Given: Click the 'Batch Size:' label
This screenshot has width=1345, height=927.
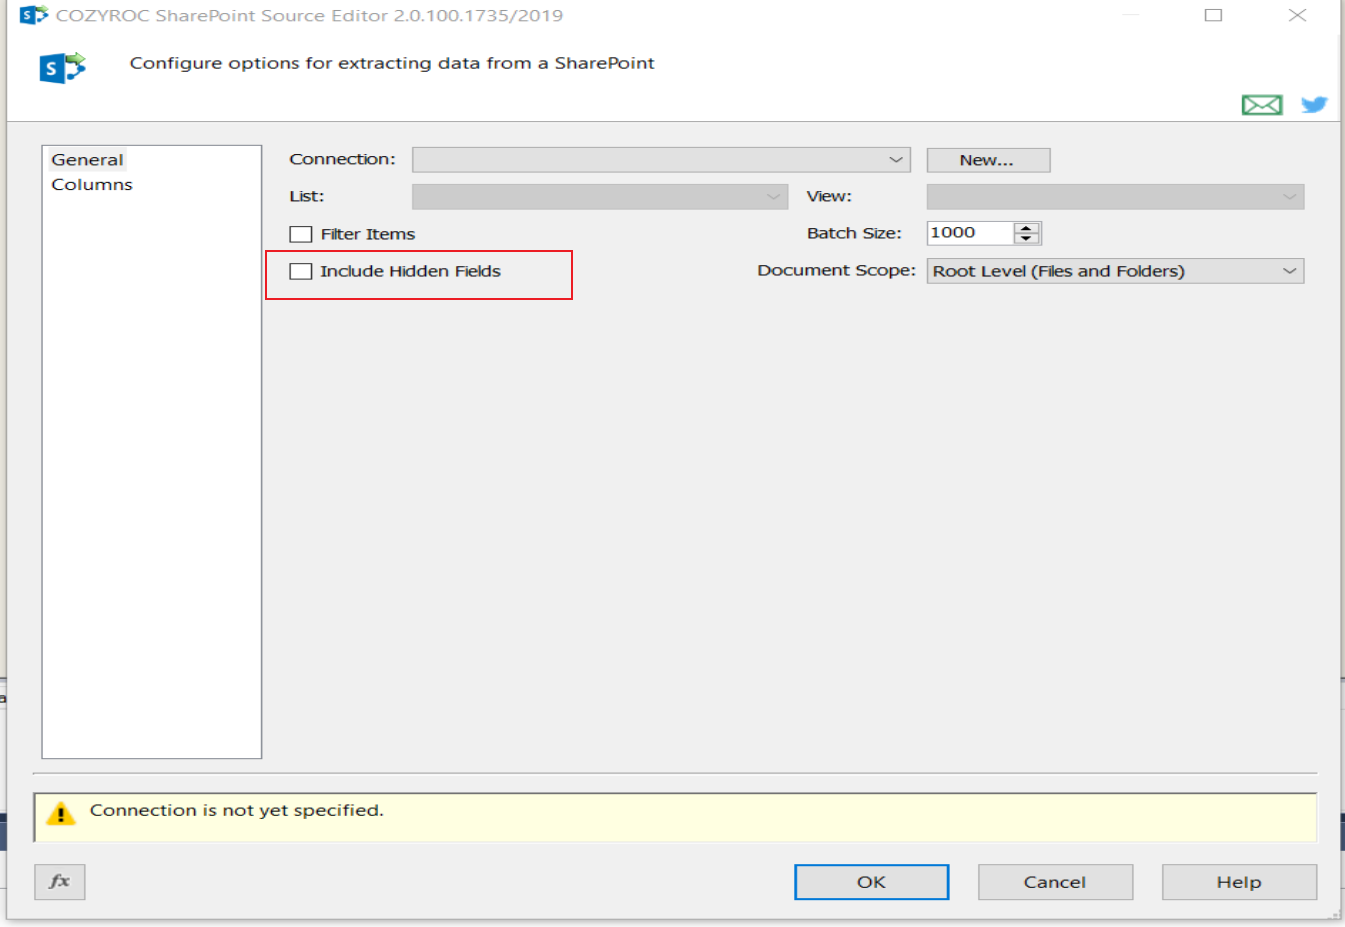Looking at the screenshot, I should point(854,233).
